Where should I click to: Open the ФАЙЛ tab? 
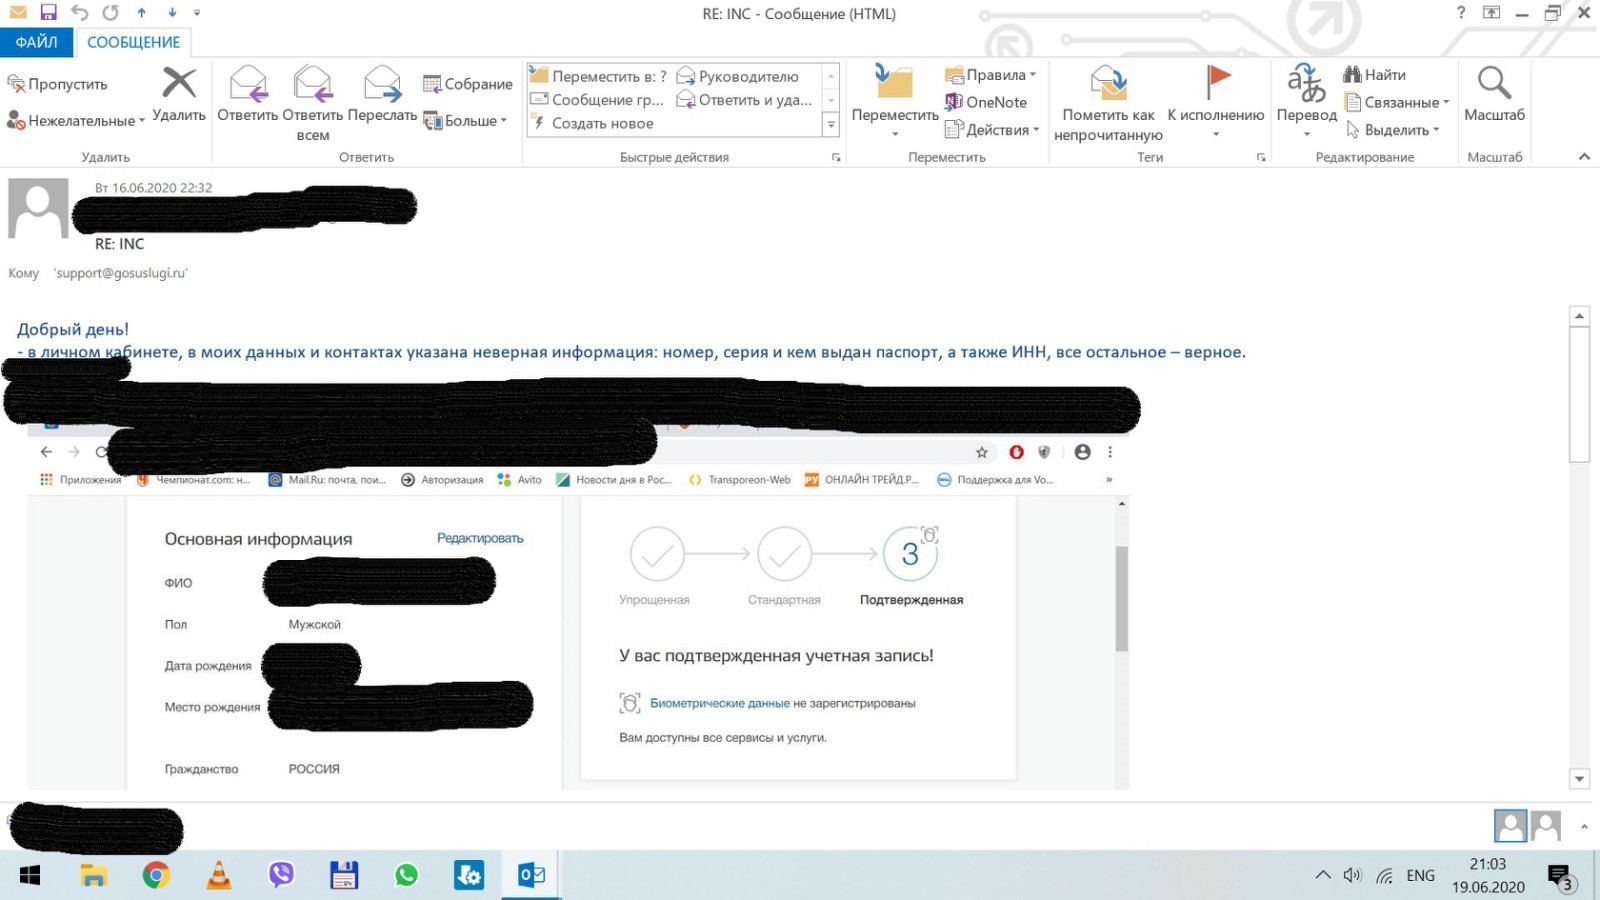[37, 42]
